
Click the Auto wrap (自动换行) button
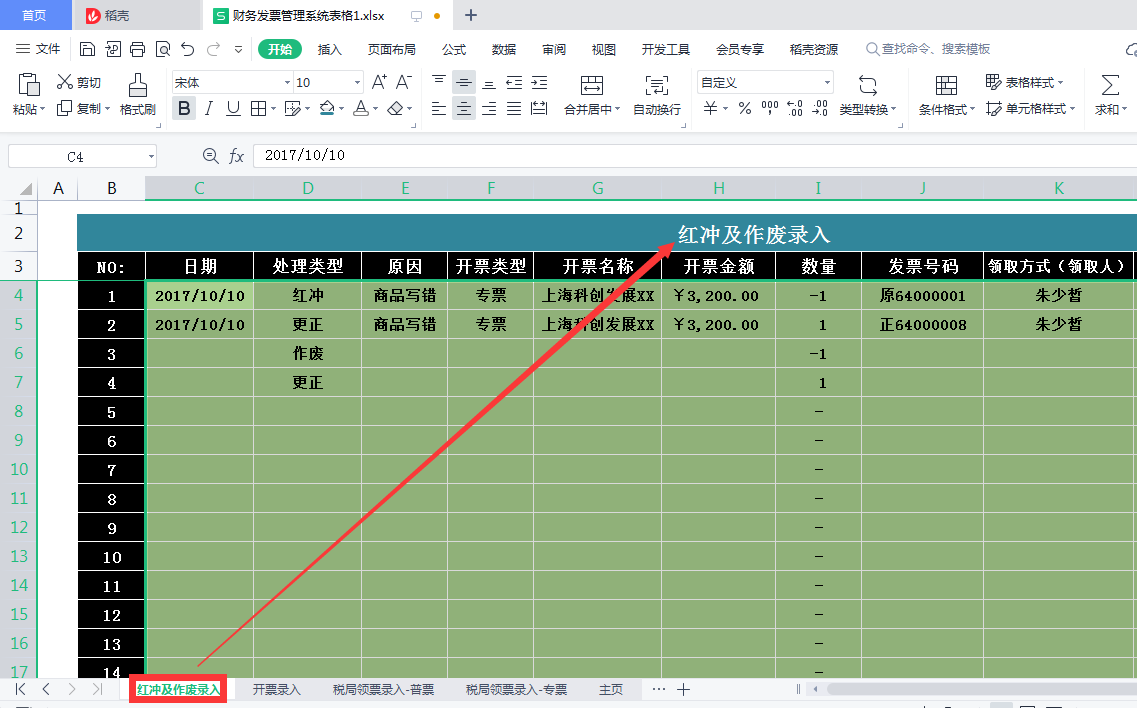click(657, 94)
